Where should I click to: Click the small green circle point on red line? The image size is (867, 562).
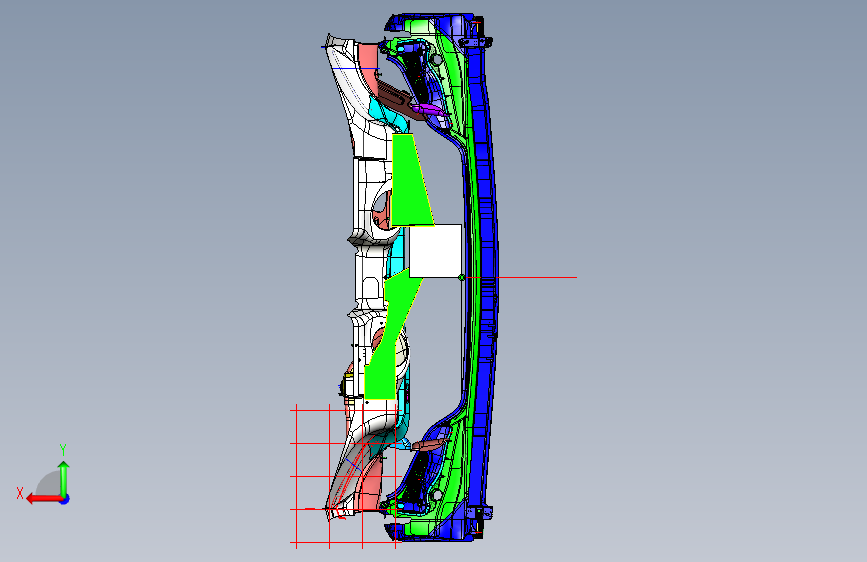click(462, 278)
